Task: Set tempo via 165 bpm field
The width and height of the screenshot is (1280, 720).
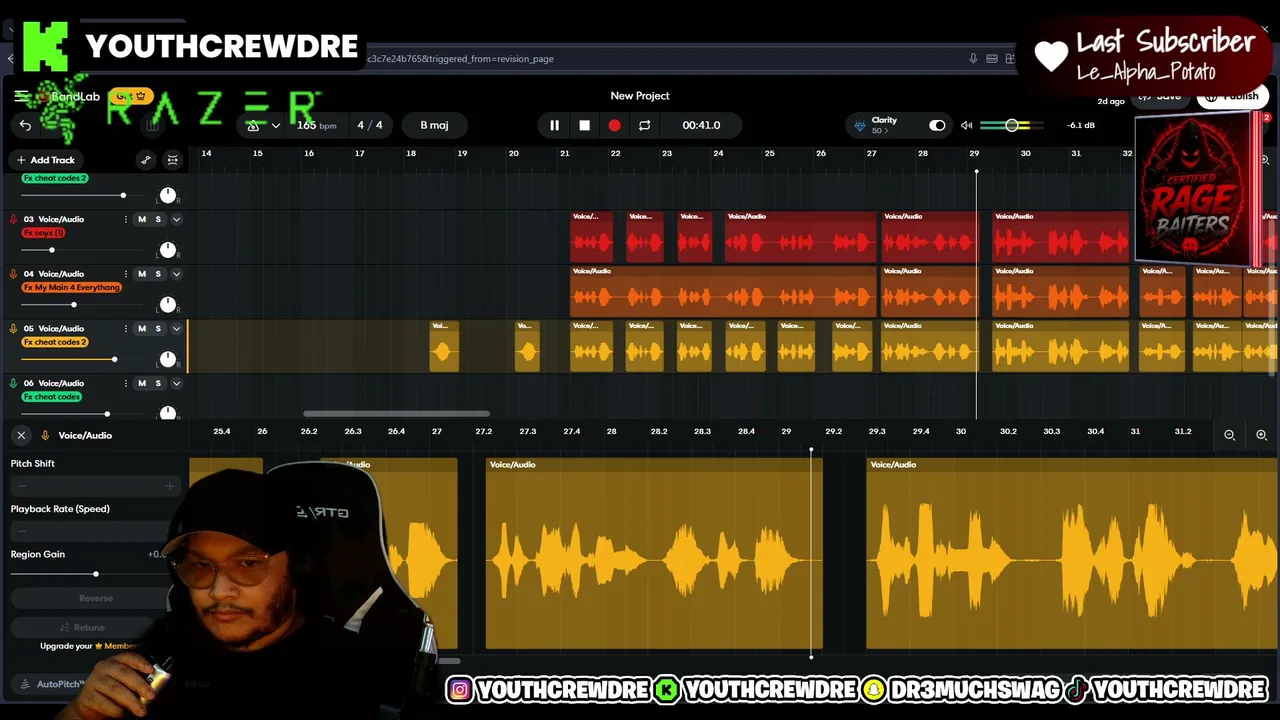Action: coord(316,125)
